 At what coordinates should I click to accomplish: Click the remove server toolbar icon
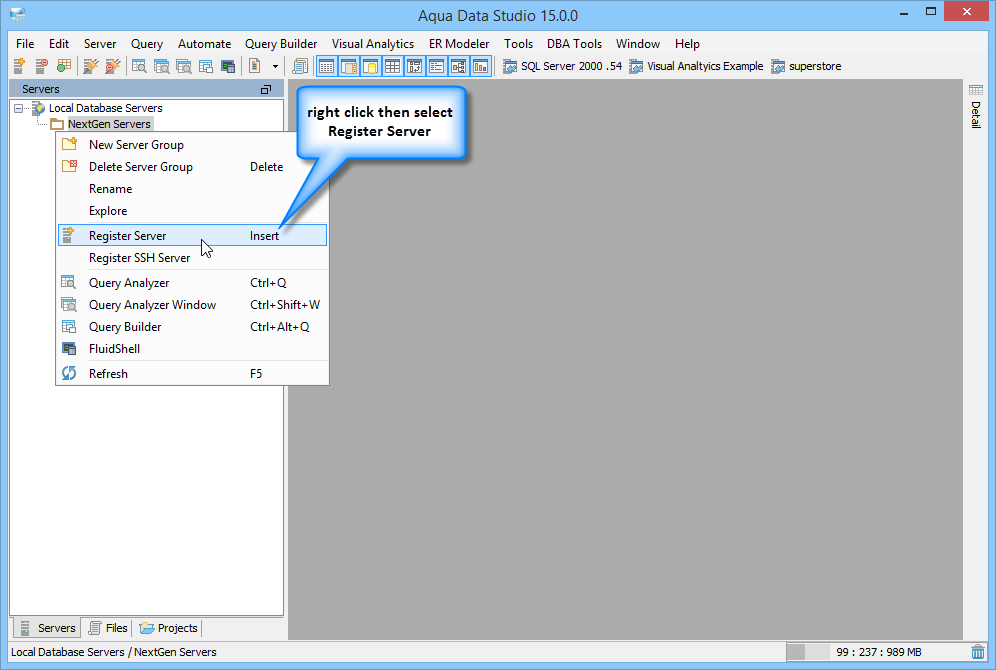pyautogui.click(x=41, y=66)
